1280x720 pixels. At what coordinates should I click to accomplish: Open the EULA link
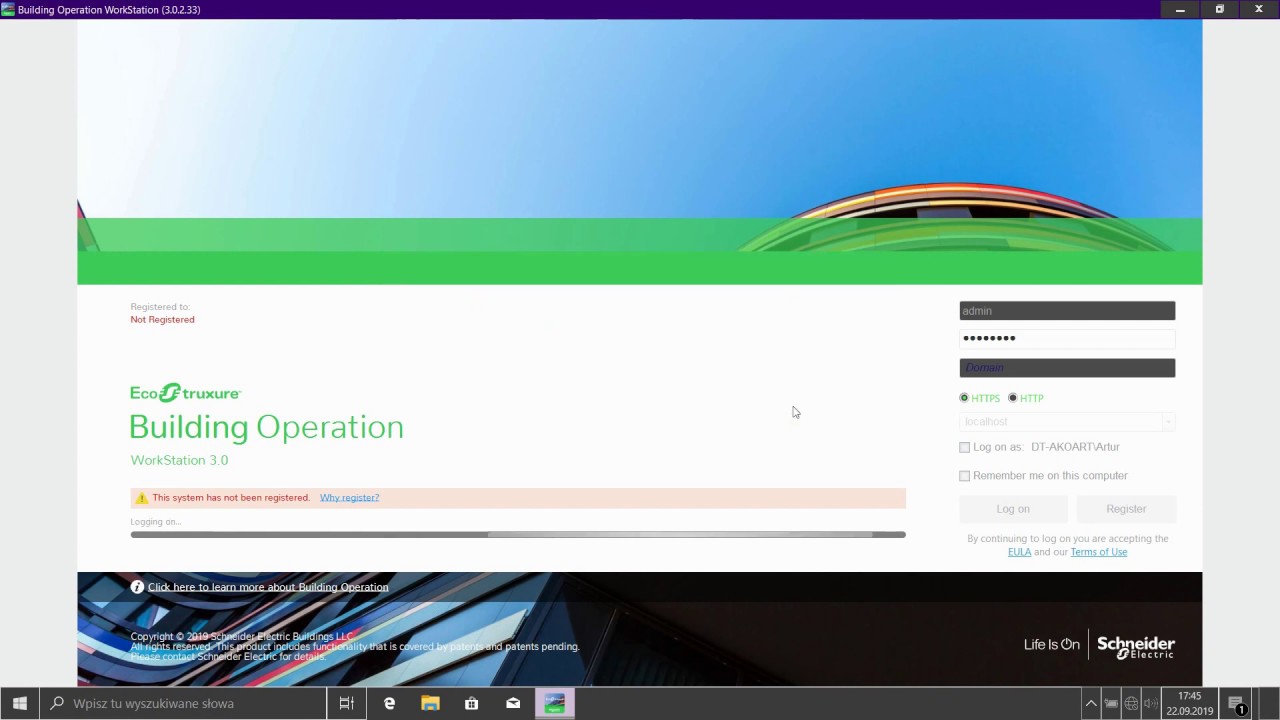pos(1019,552)
